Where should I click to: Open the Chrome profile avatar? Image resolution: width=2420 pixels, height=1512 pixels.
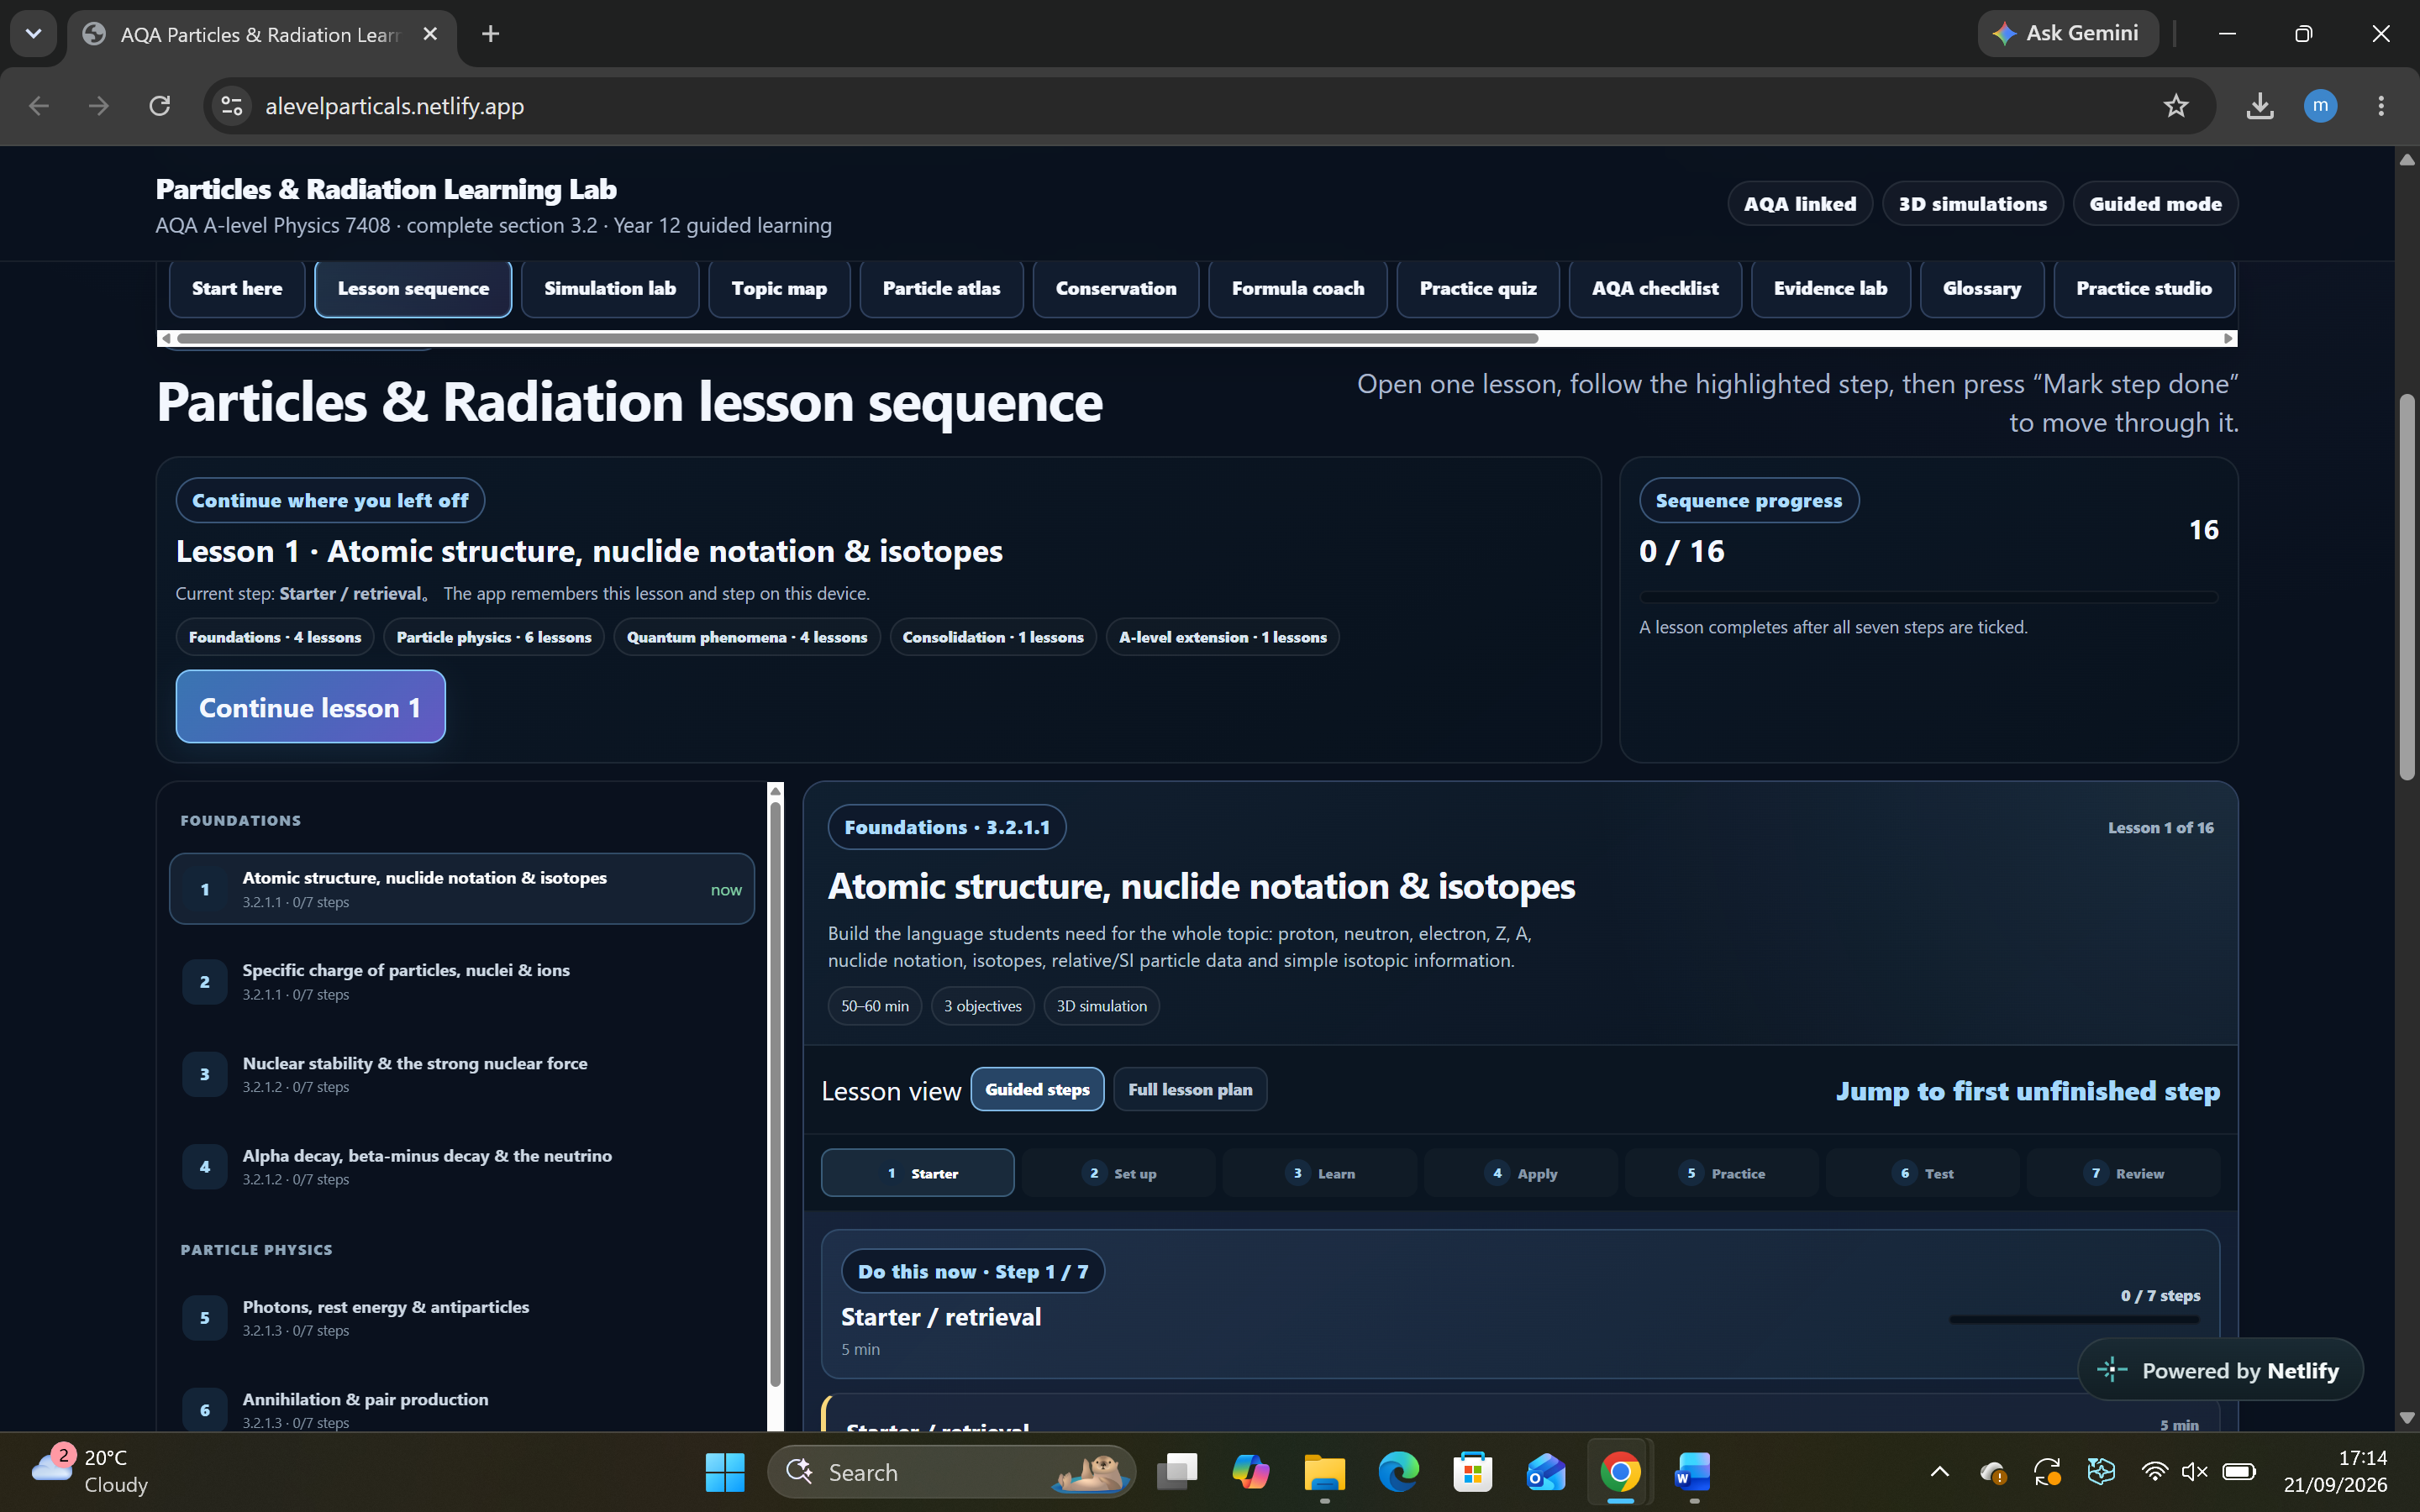(2320, 106)
